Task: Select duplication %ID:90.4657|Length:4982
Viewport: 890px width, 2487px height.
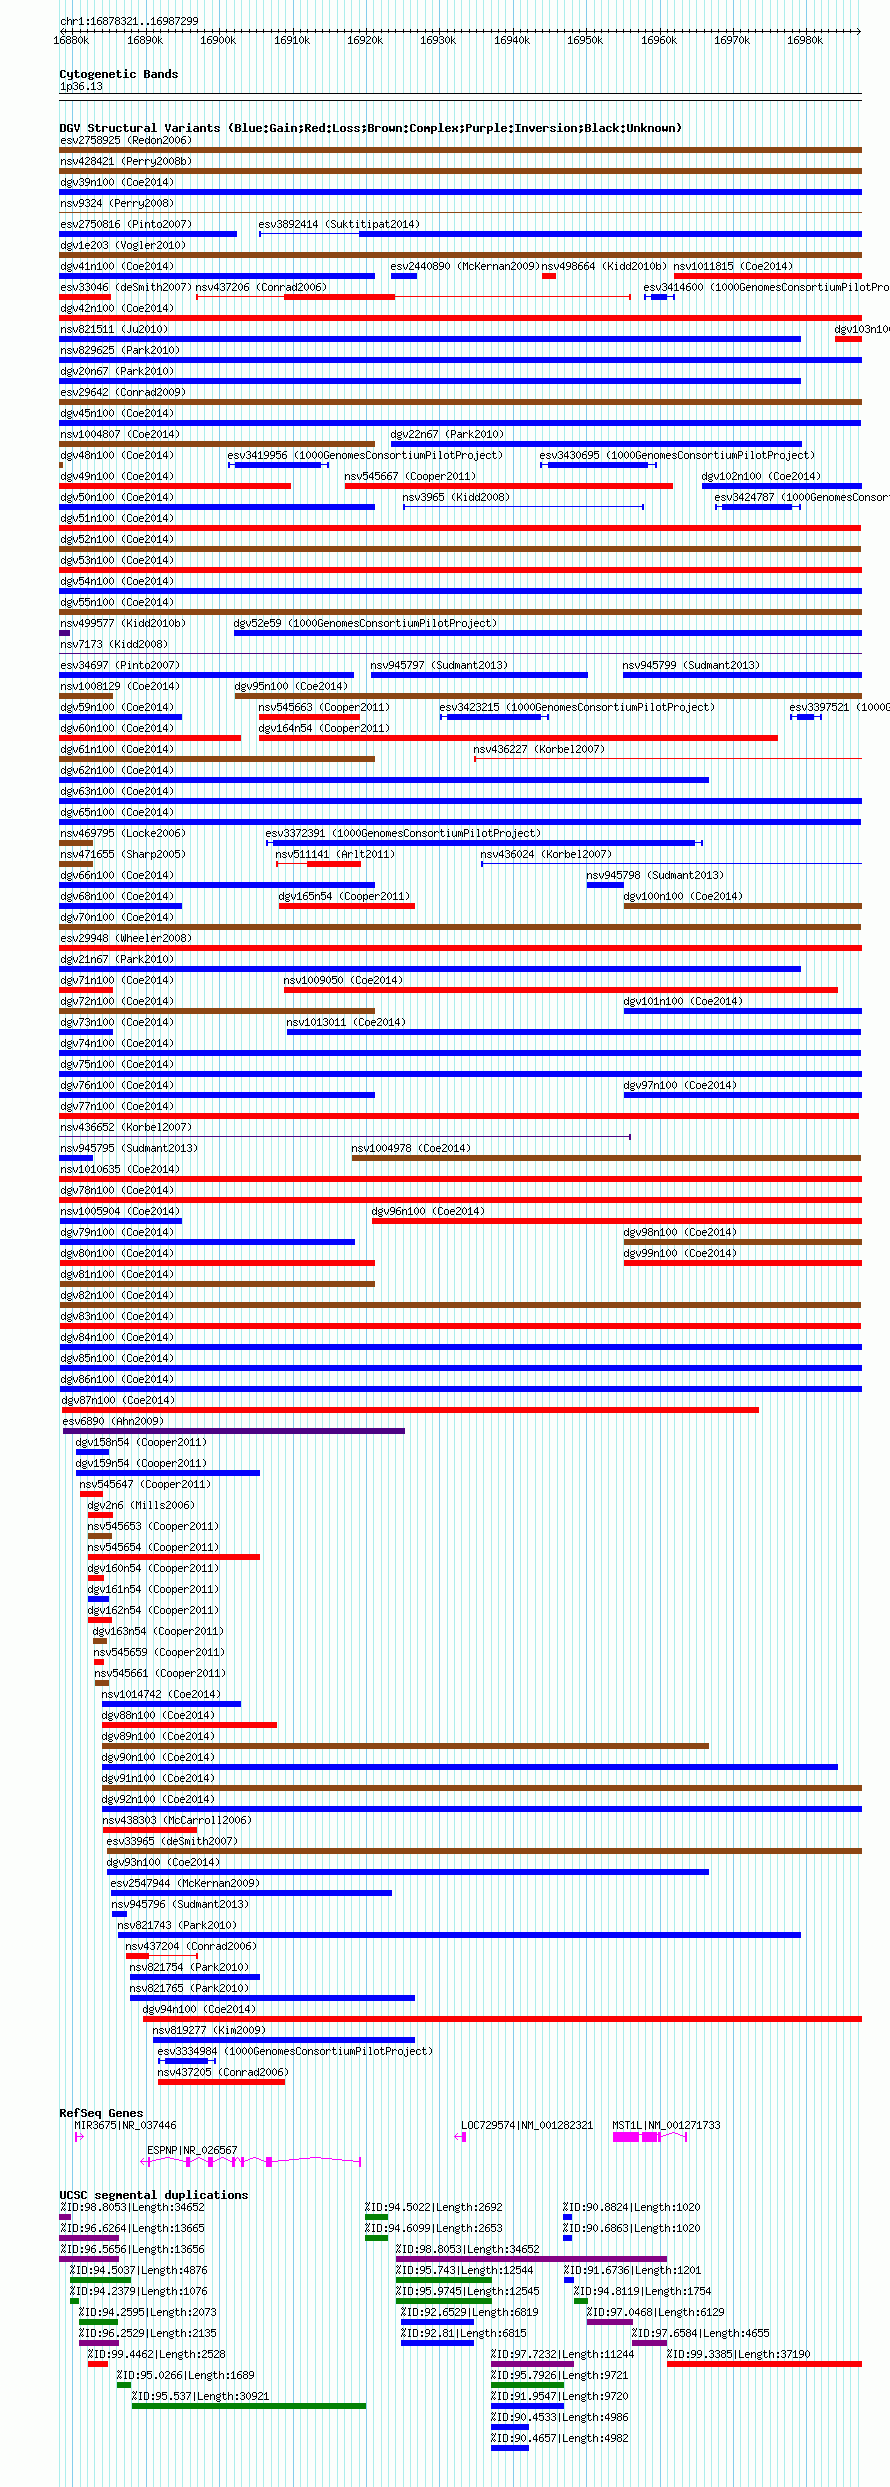Action: [x=560, y=2438]
